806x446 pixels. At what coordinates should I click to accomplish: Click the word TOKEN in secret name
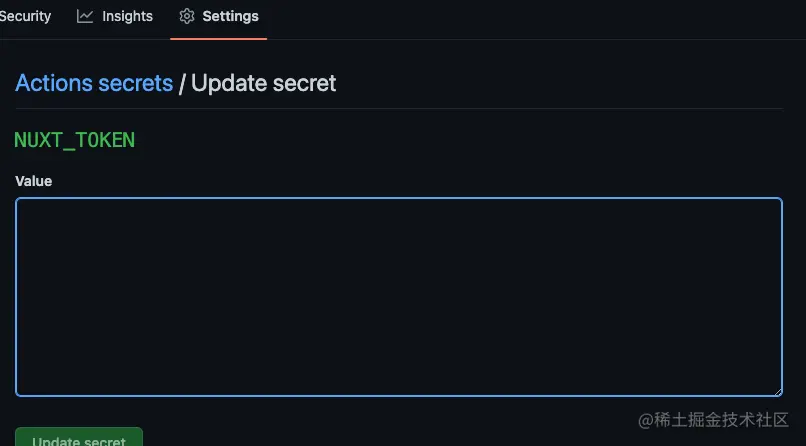point(105,140)
